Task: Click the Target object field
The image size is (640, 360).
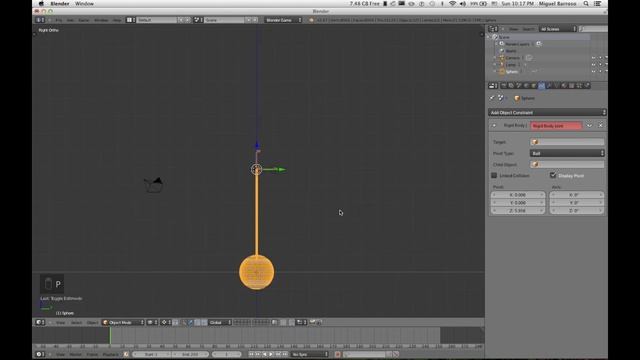Action: click(x=567, y=142)
